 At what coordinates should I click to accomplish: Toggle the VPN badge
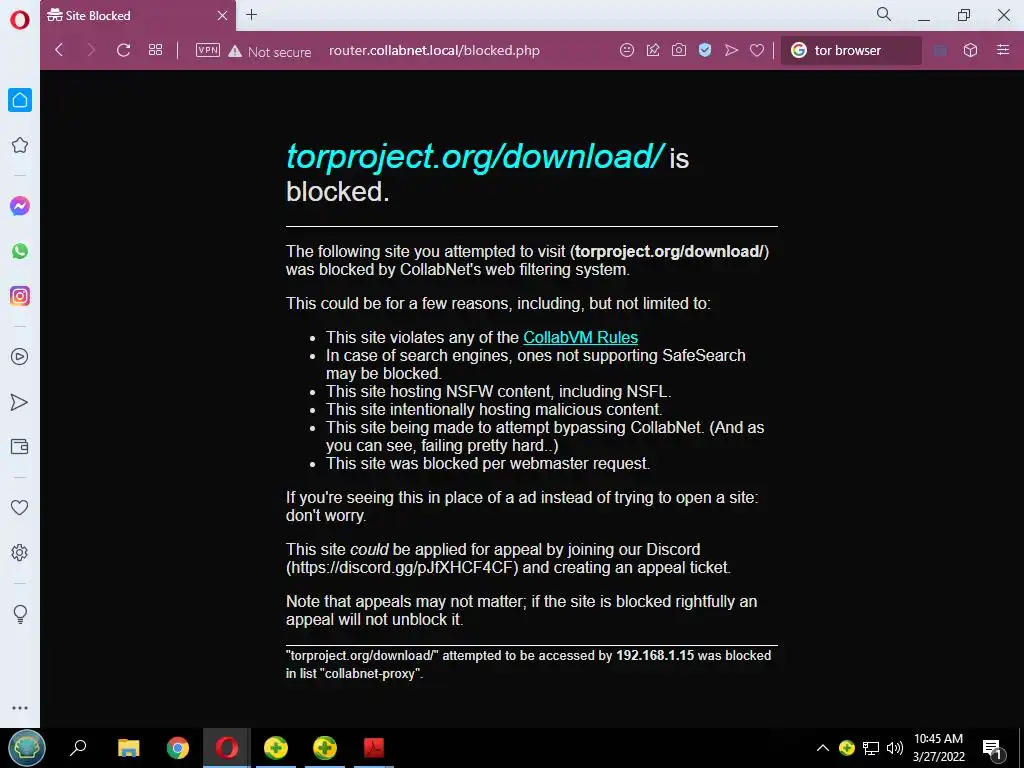tap(208, 50)
